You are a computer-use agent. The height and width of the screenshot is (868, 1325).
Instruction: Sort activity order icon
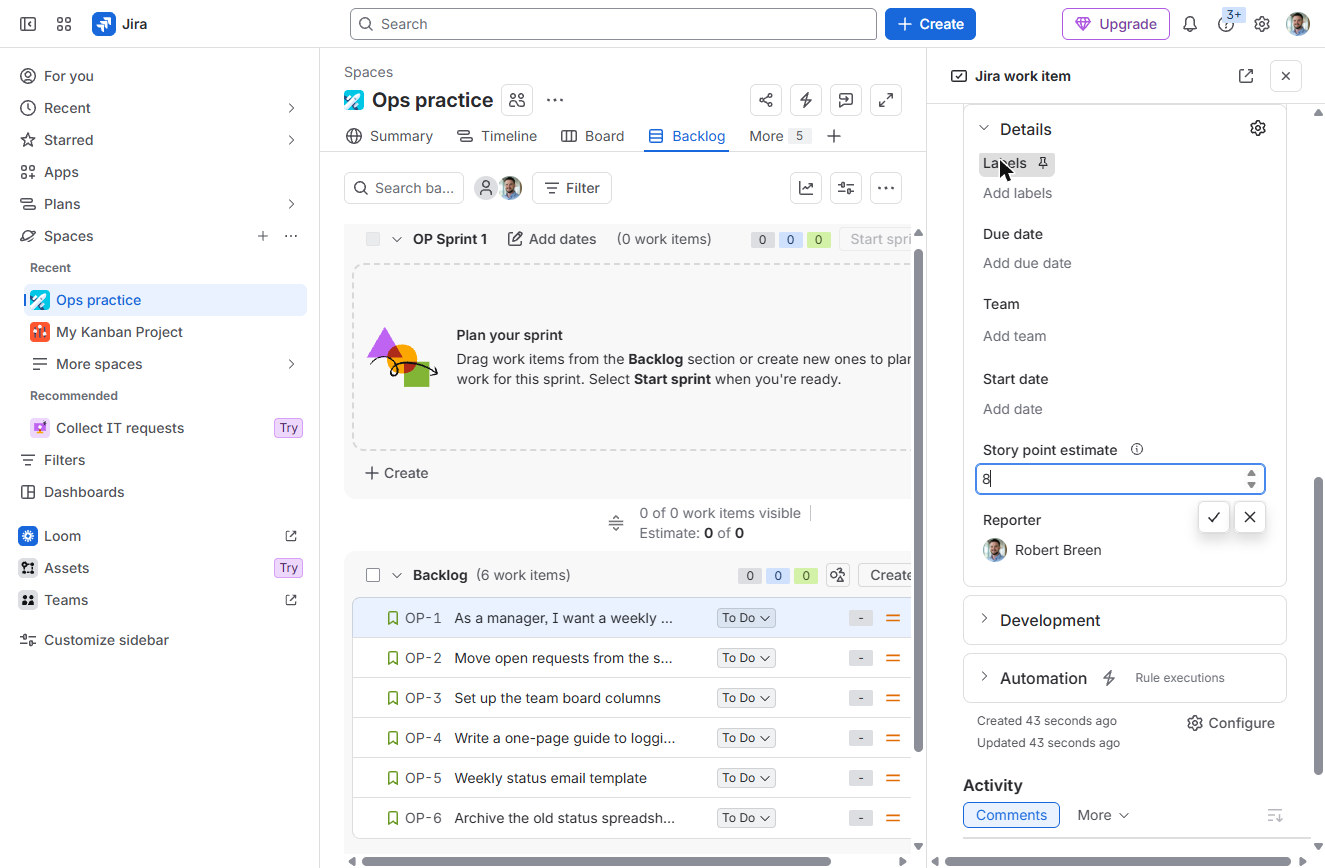pos(1275,815)
